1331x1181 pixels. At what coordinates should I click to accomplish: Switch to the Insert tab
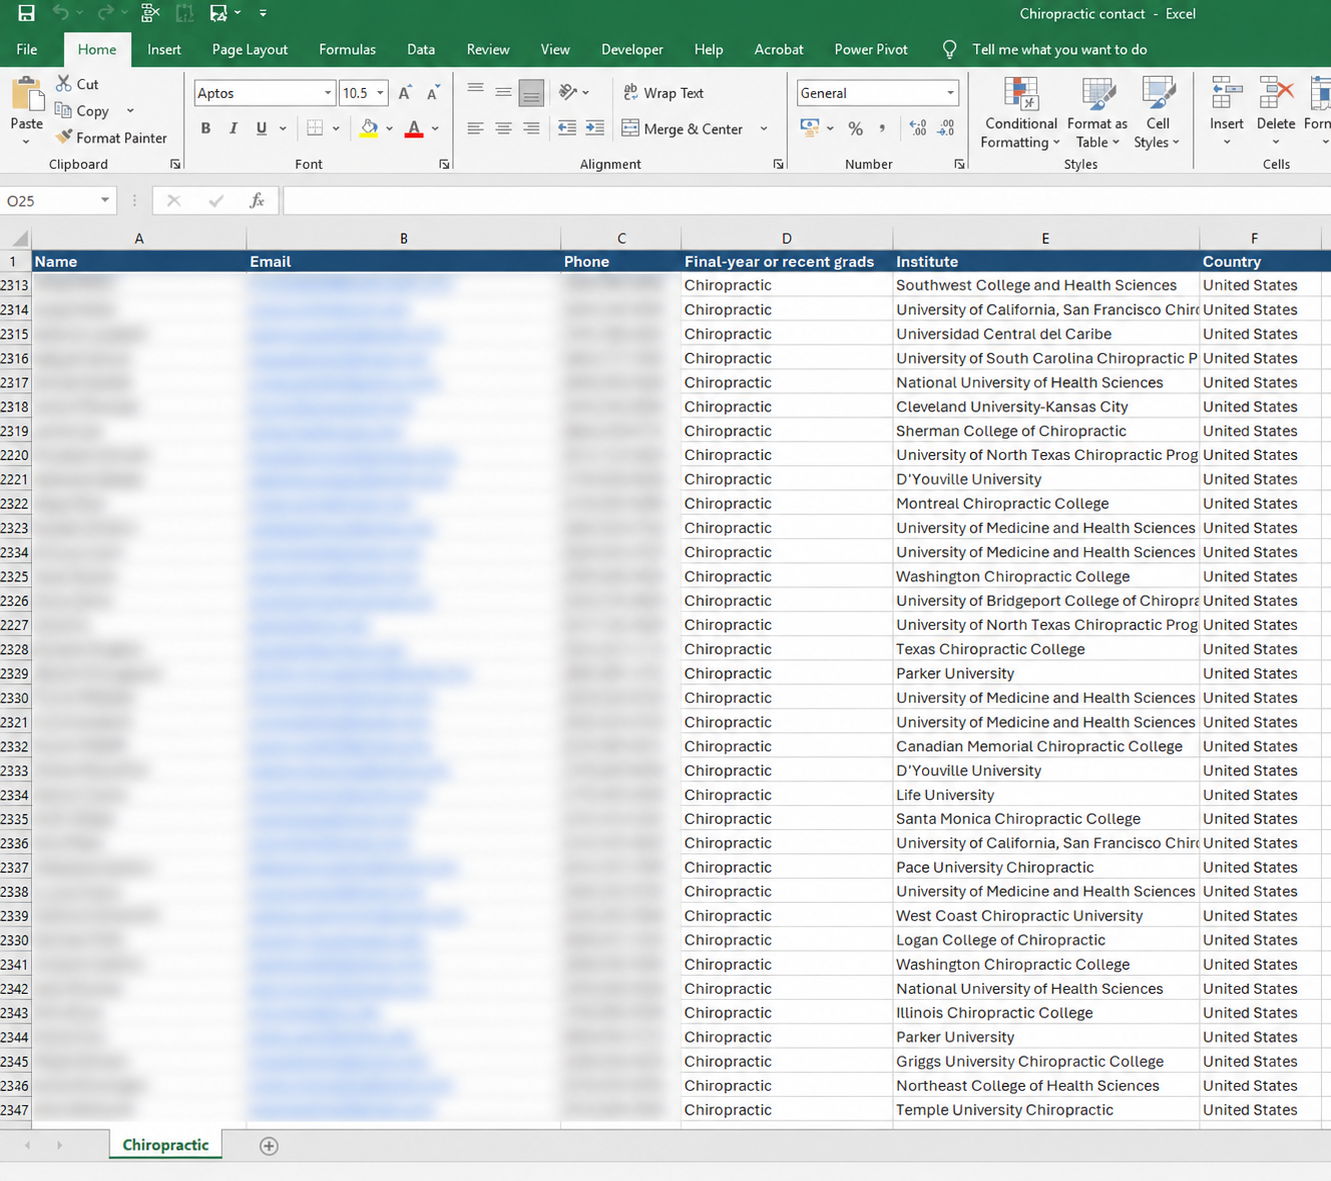[164, 49]
